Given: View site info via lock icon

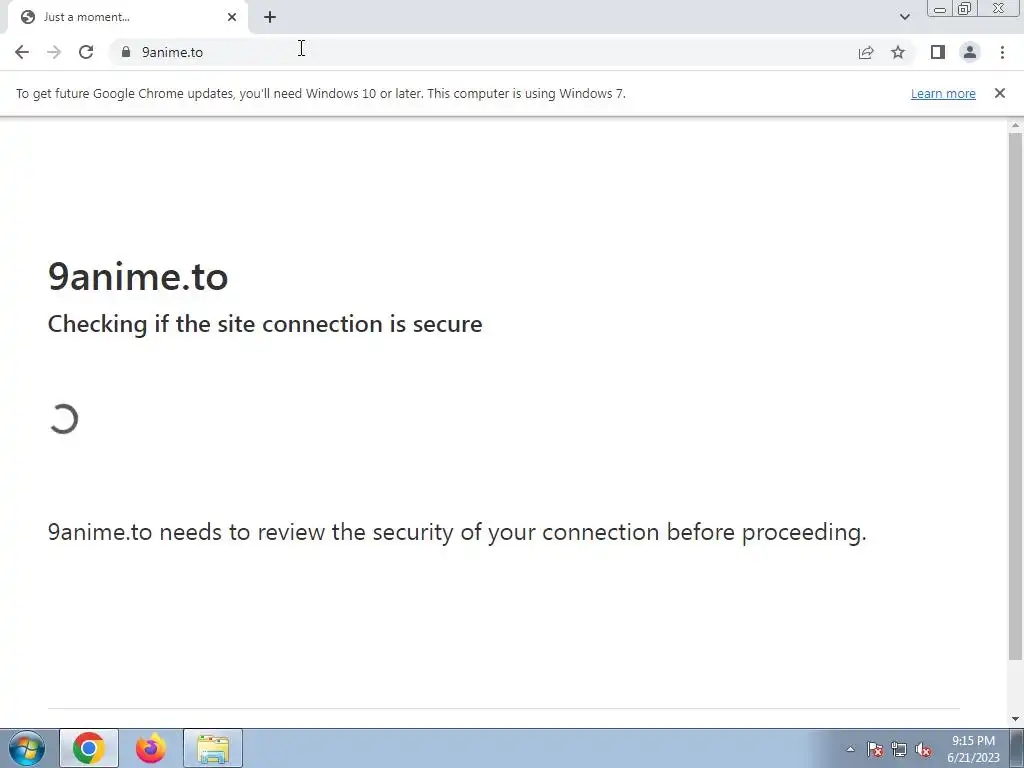Looking at the screenshot, I should 126,52.
